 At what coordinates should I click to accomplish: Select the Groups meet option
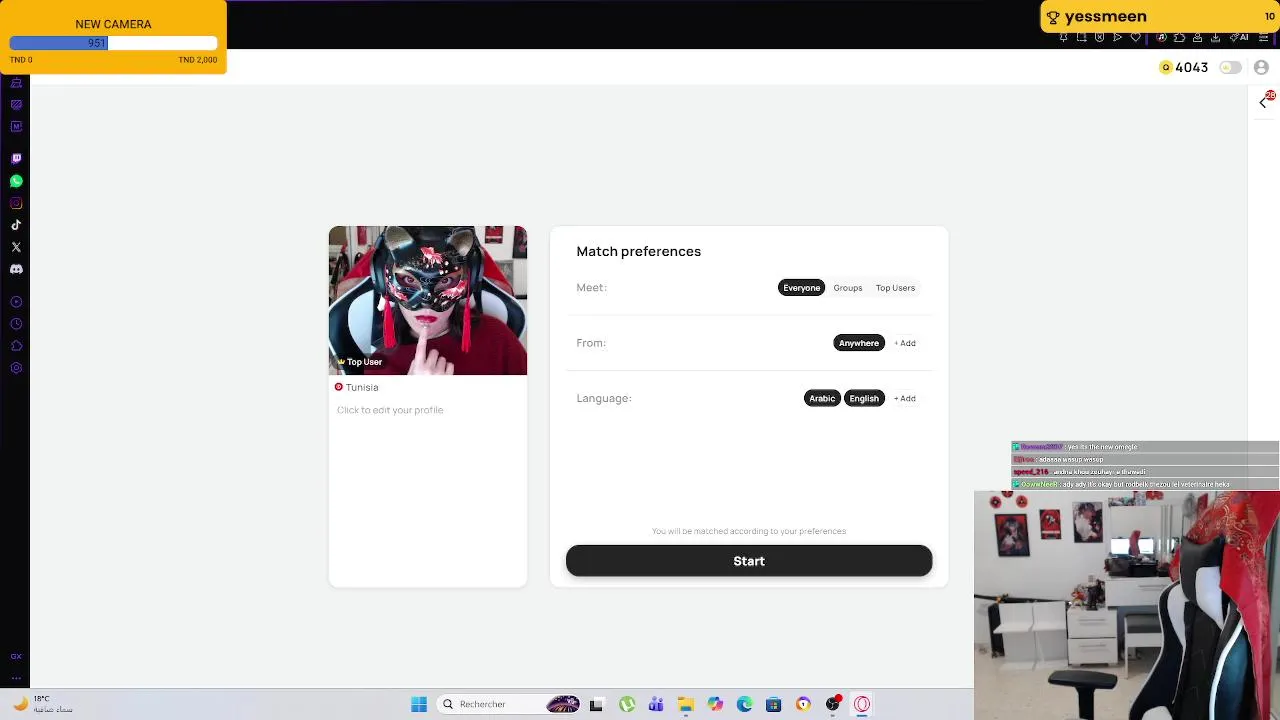tap(847, 288)
